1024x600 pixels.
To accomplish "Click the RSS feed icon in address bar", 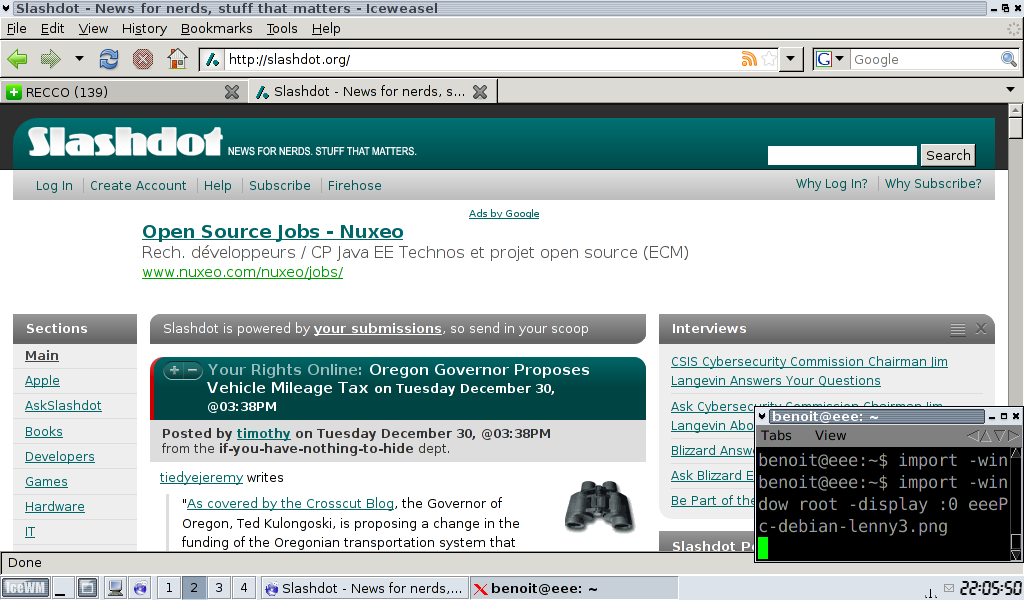I will coord(748,60).
